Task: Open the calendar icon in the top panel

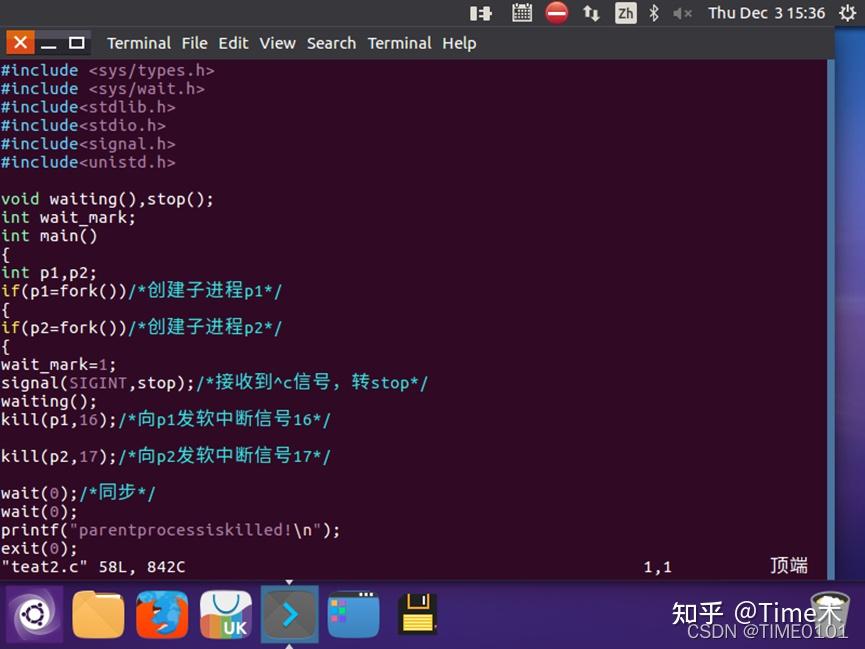Action: 521,13
